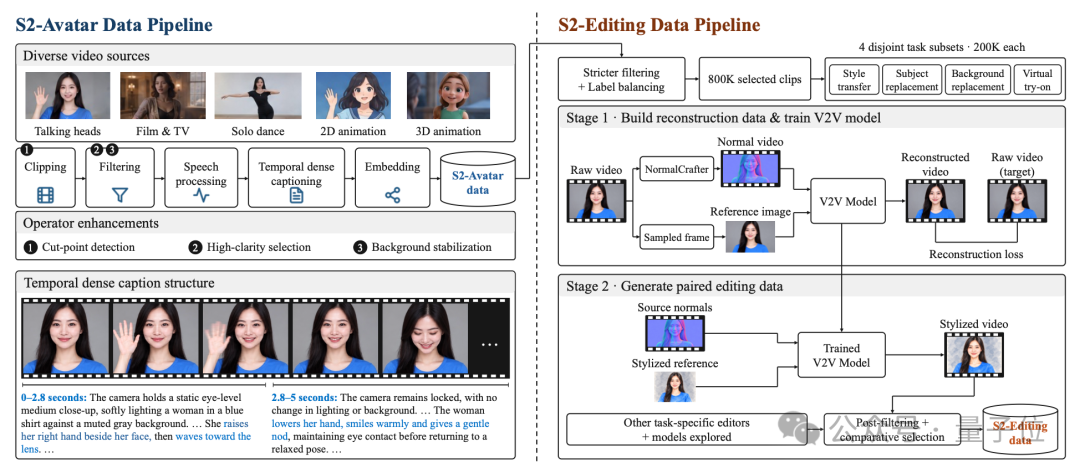Click the Temporal dense captioning box
Image resolution: width=1080 pixels, height=473 pixels.
[296, 178]
